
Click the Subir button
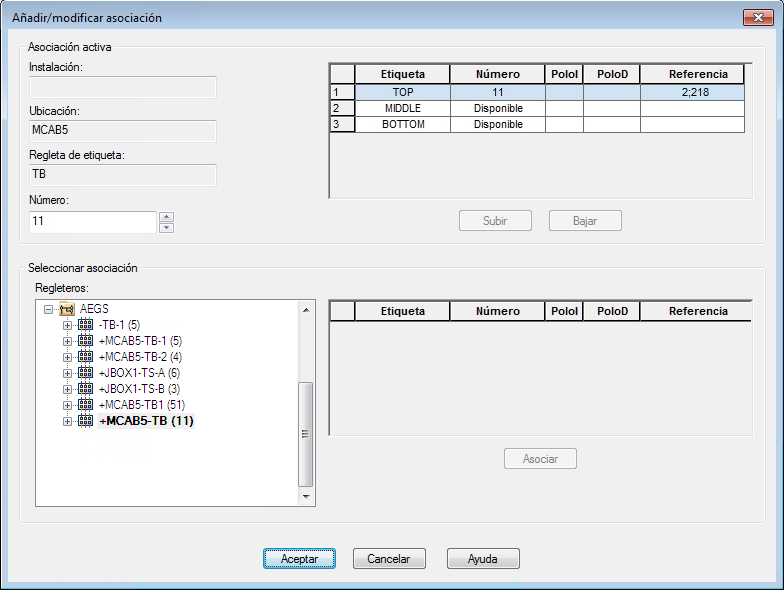495,220
